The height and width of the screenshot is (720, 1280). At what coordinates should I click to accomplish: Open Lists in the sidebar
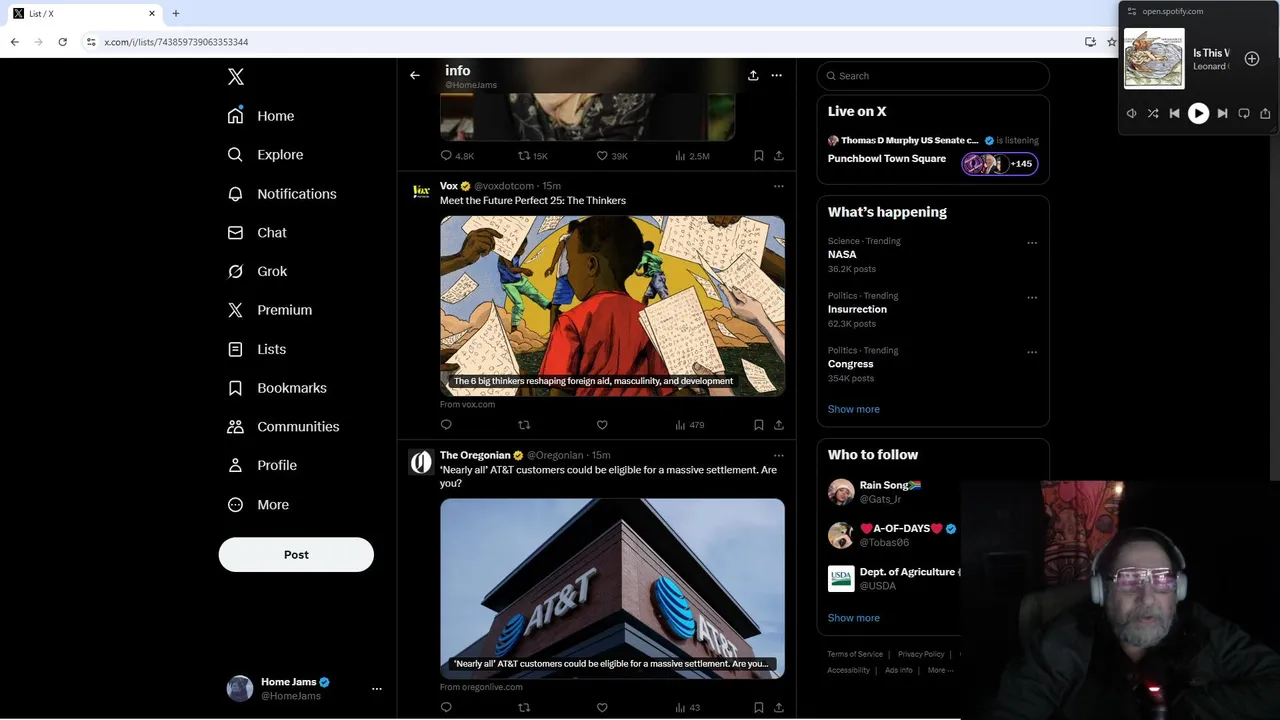click(257, 349)
